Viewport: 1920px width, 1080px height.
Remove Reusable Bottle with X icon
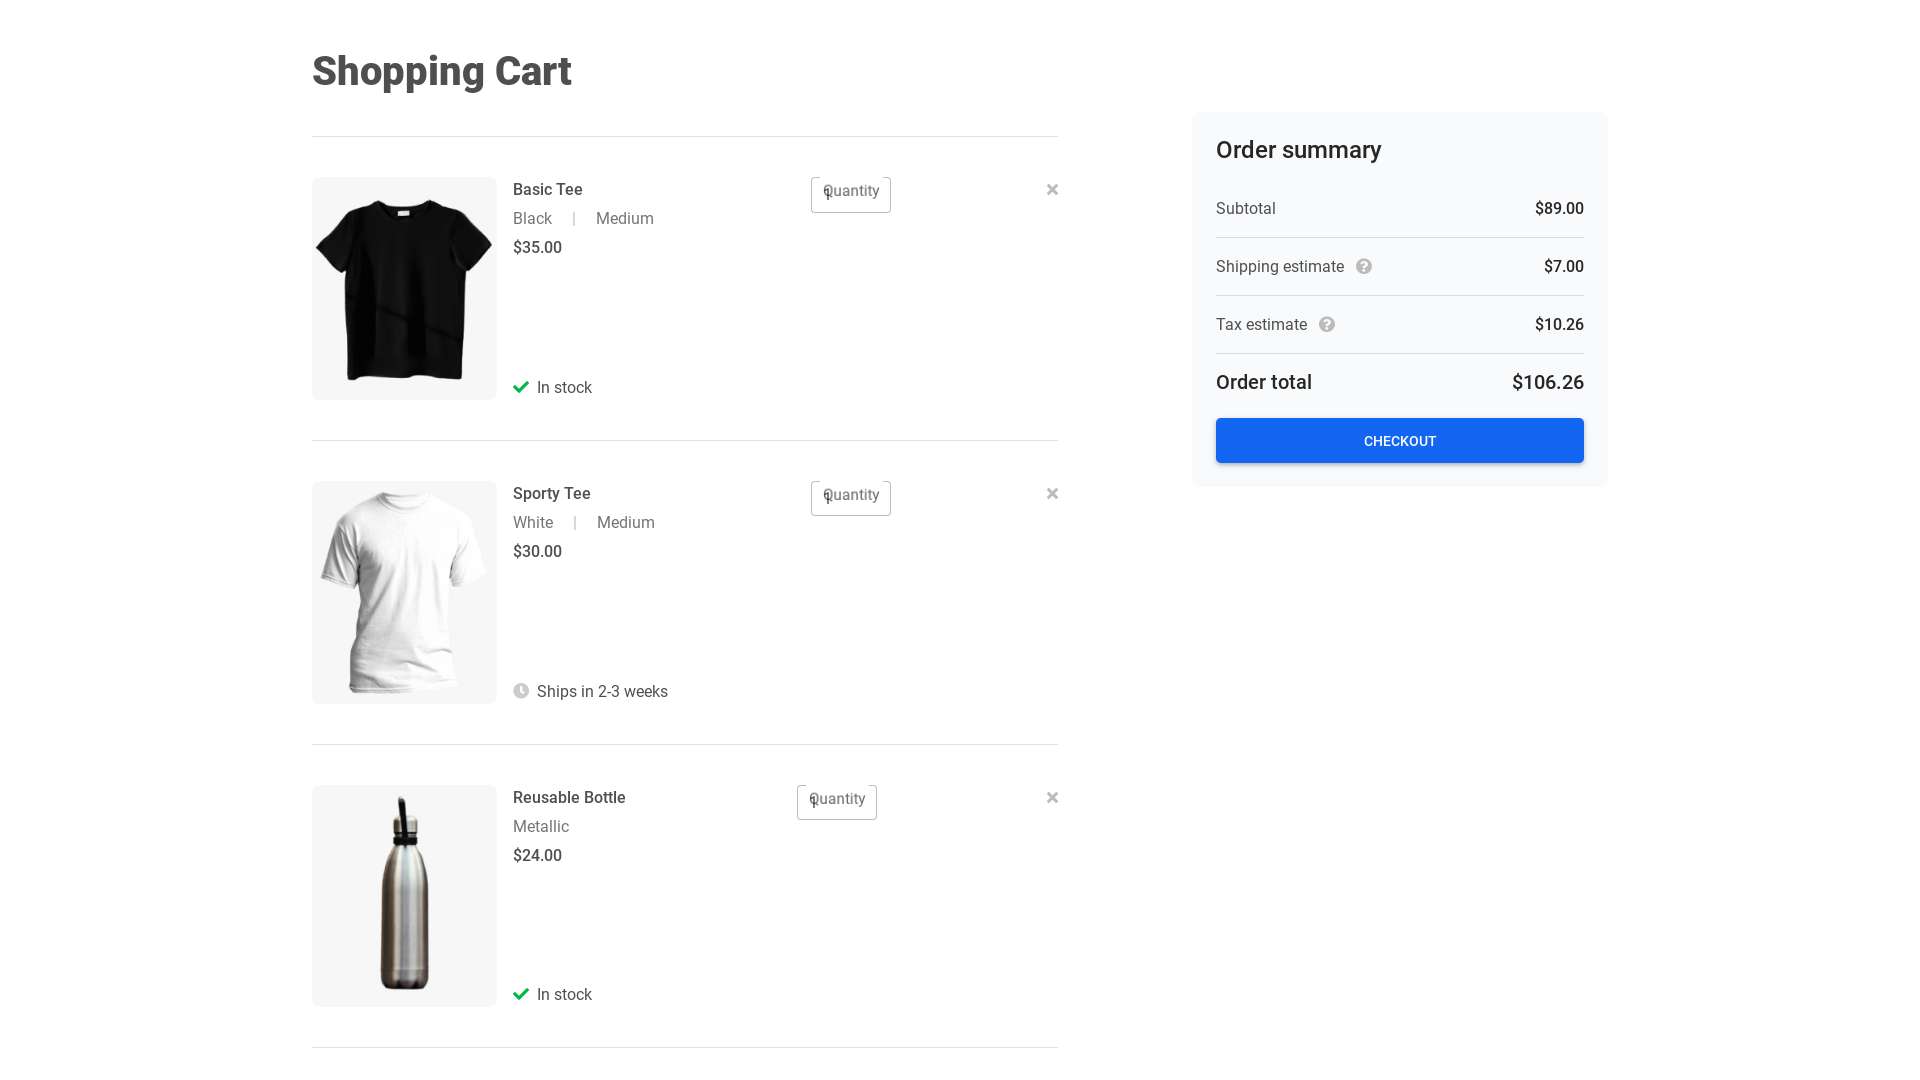coord(1052,798)
